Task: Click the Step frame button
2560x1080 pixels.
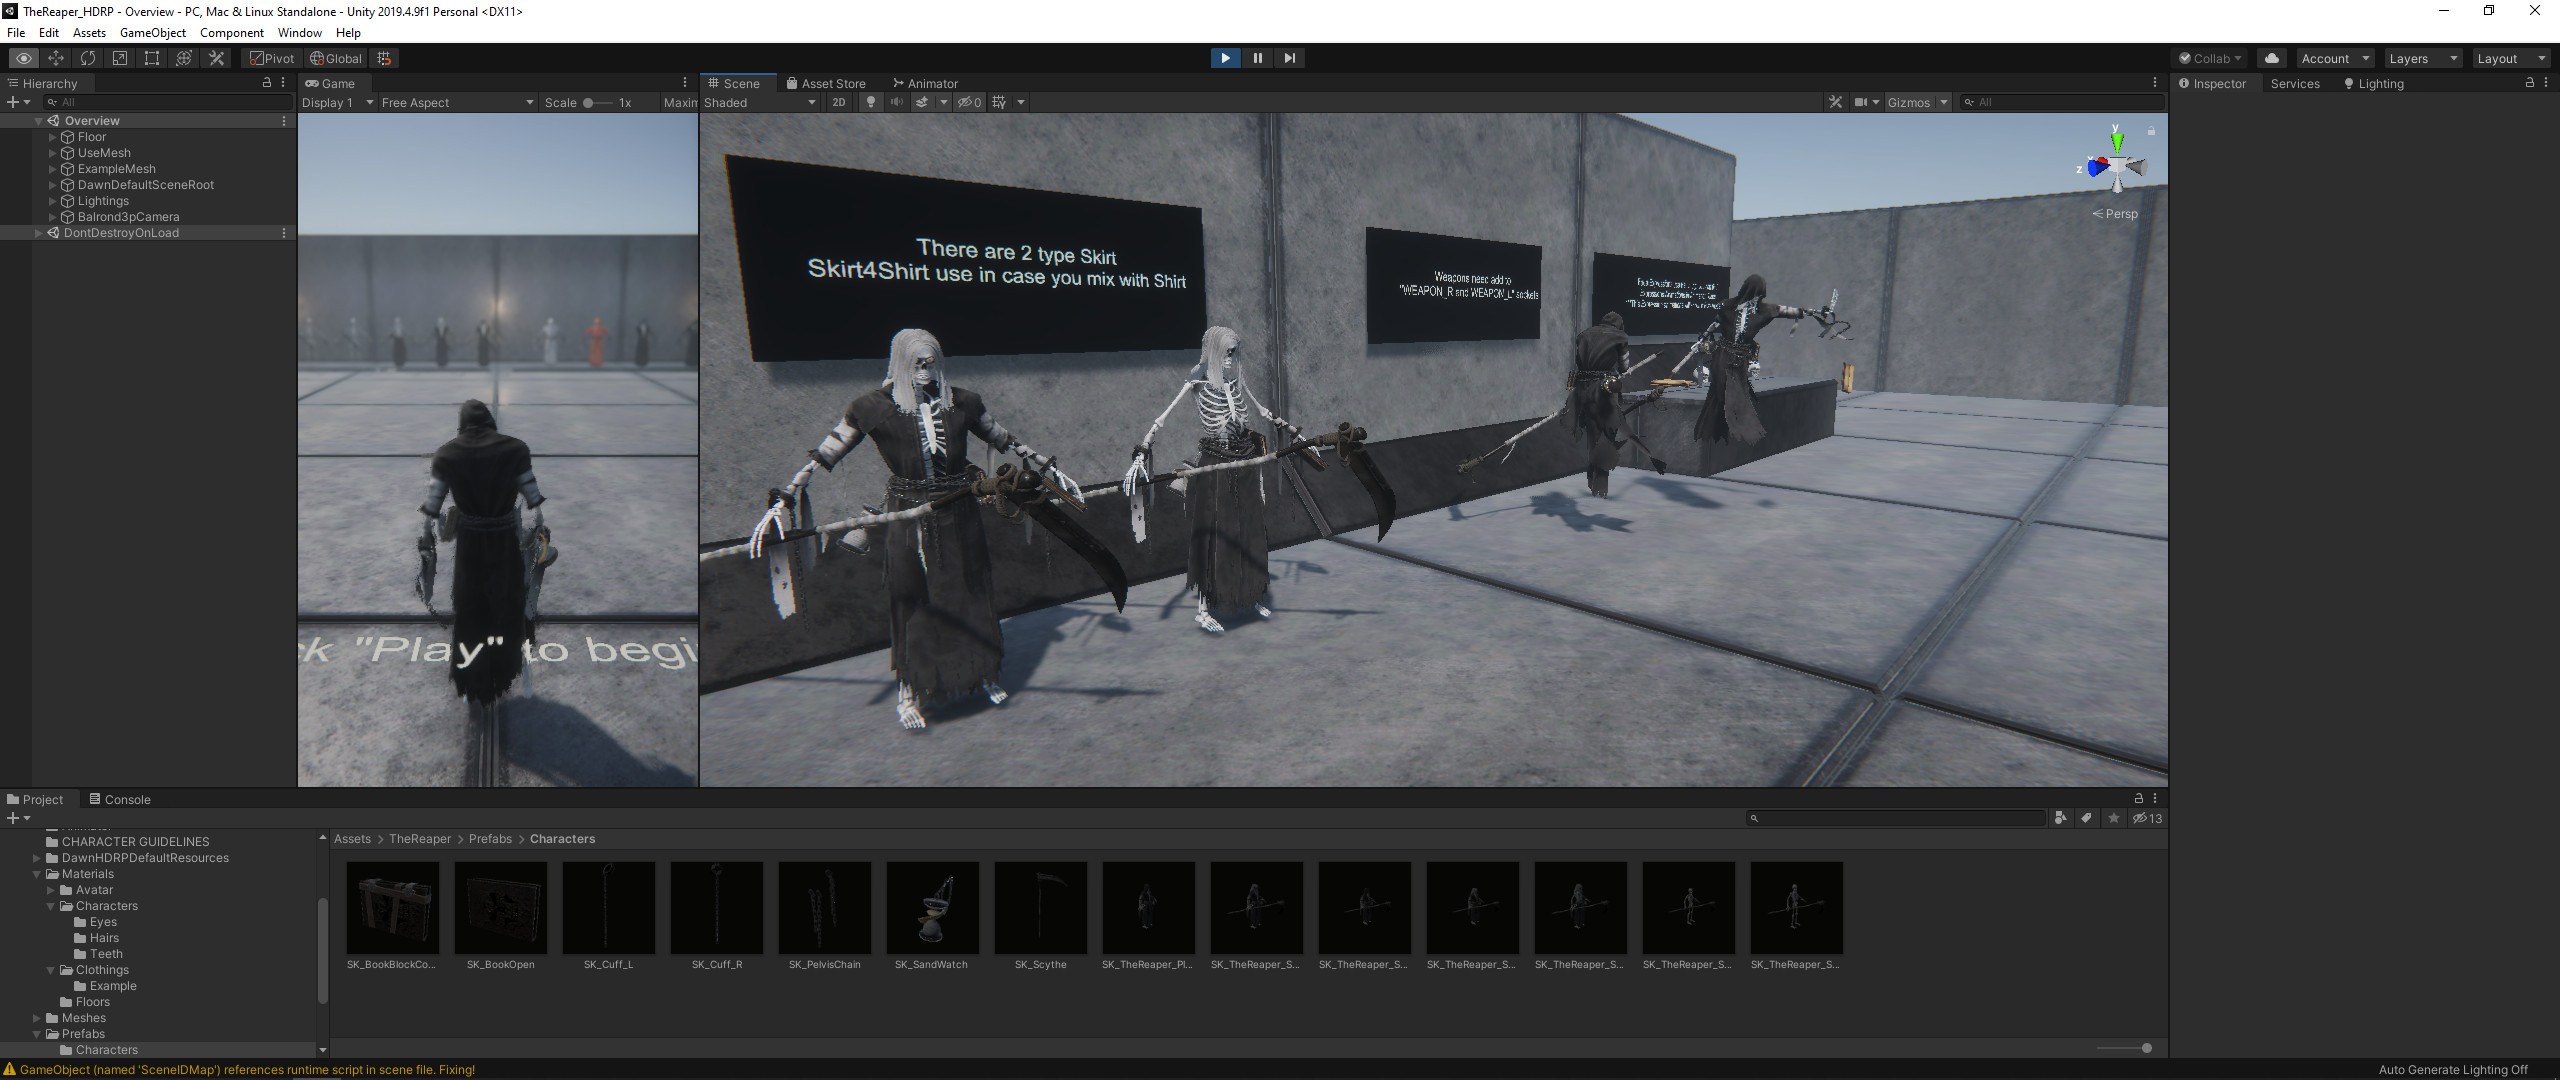Action: pyautogui.click(x=1289, y=58)
